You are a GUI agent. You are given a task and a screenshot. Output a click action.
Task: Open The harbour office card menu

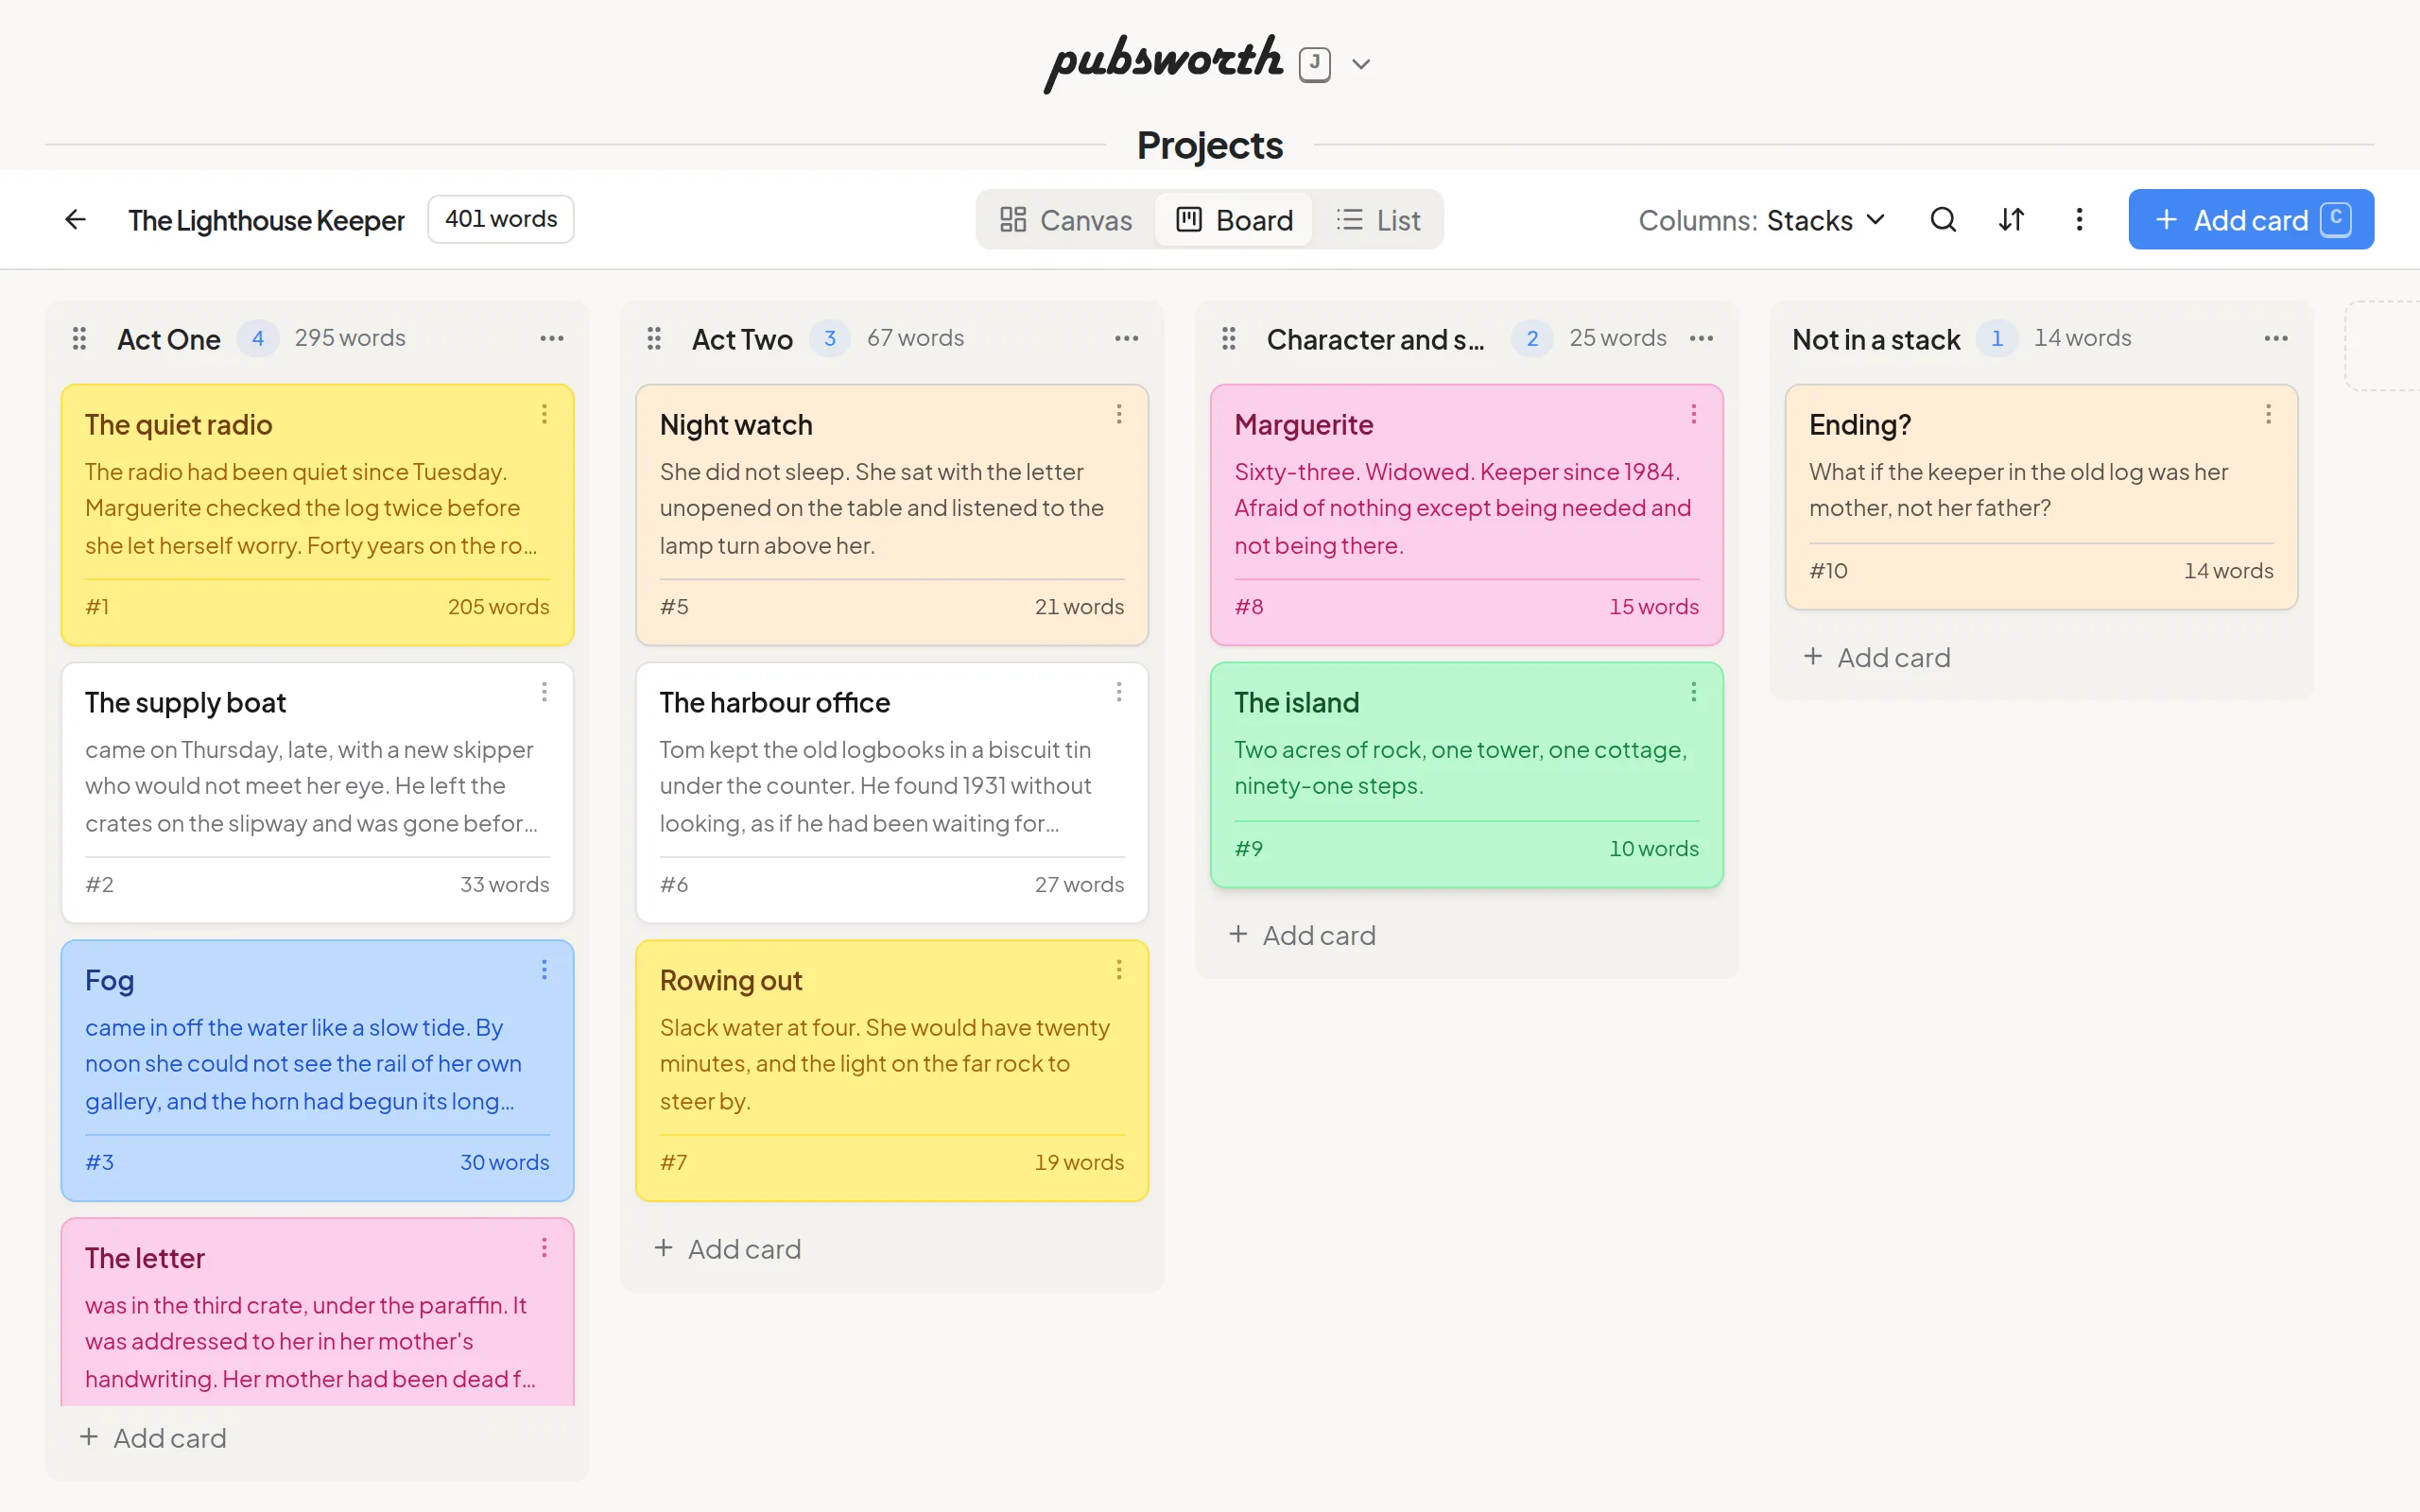pyautogui.click(x=1119, y=692)
